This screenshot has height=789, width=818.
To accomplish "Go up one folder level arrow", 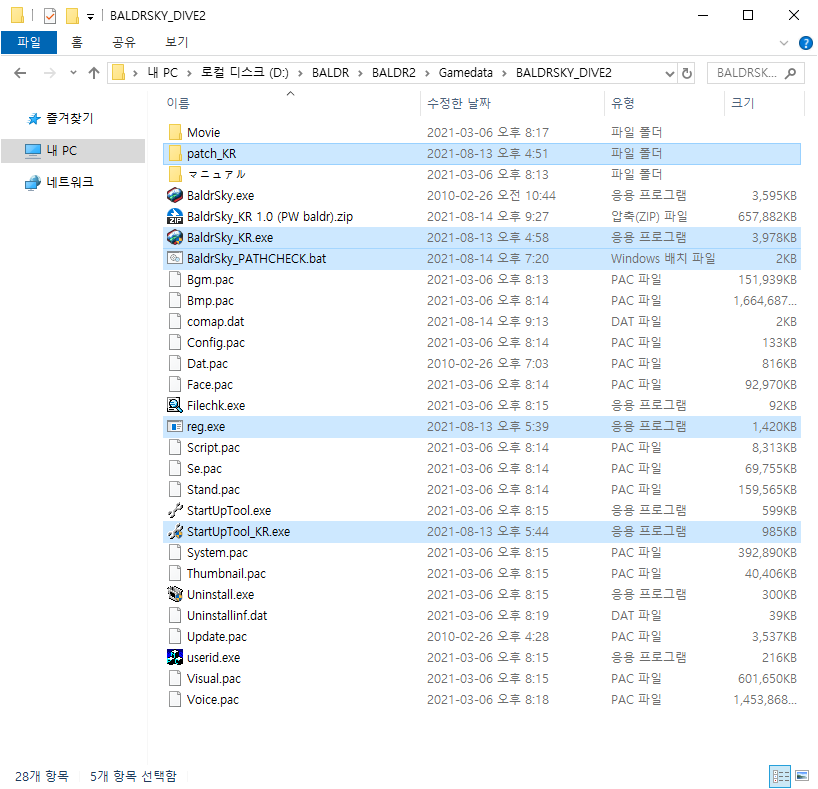I will 94,73.
